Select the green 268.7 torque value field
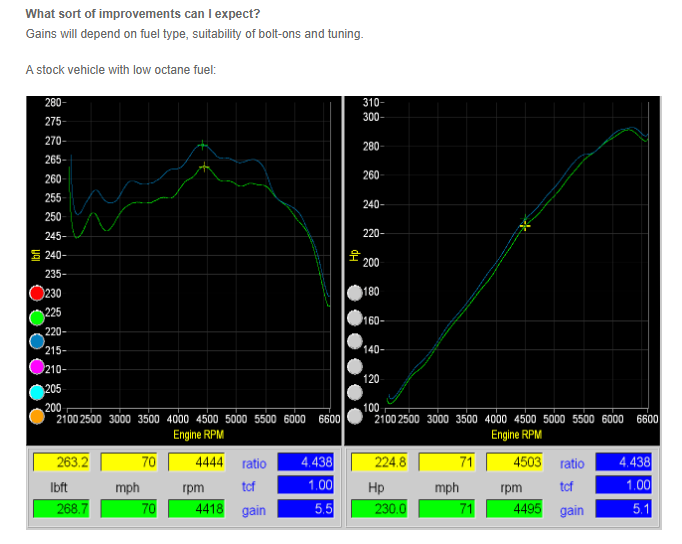Viewport: 682px width, 544px height. pos(61,510)
